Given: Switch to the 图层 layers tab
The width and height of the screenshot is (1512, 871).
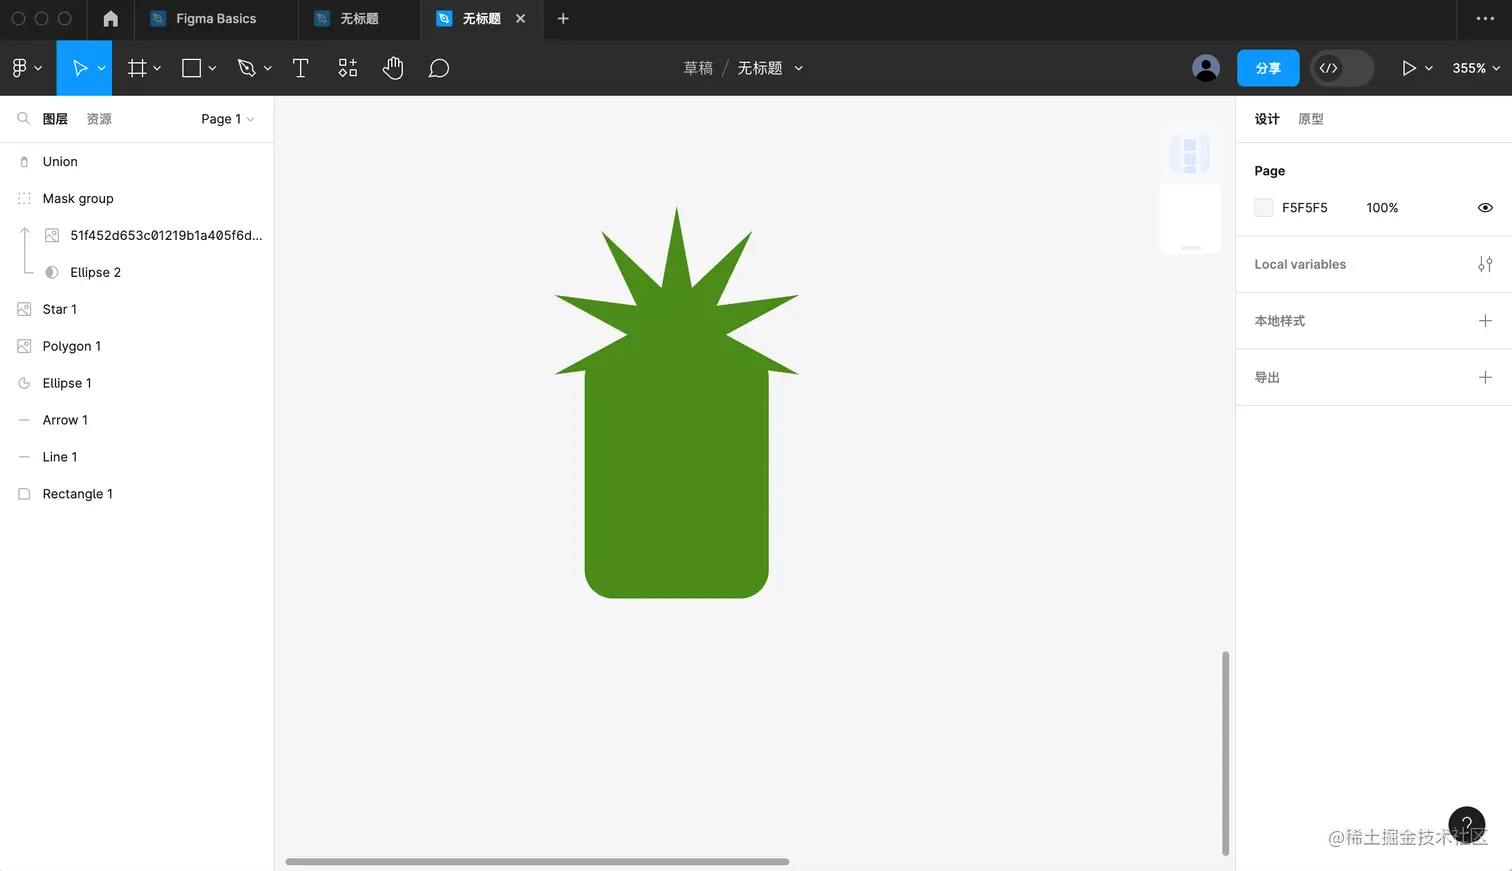Looking at the screenshot, I should tap(55, 119).
